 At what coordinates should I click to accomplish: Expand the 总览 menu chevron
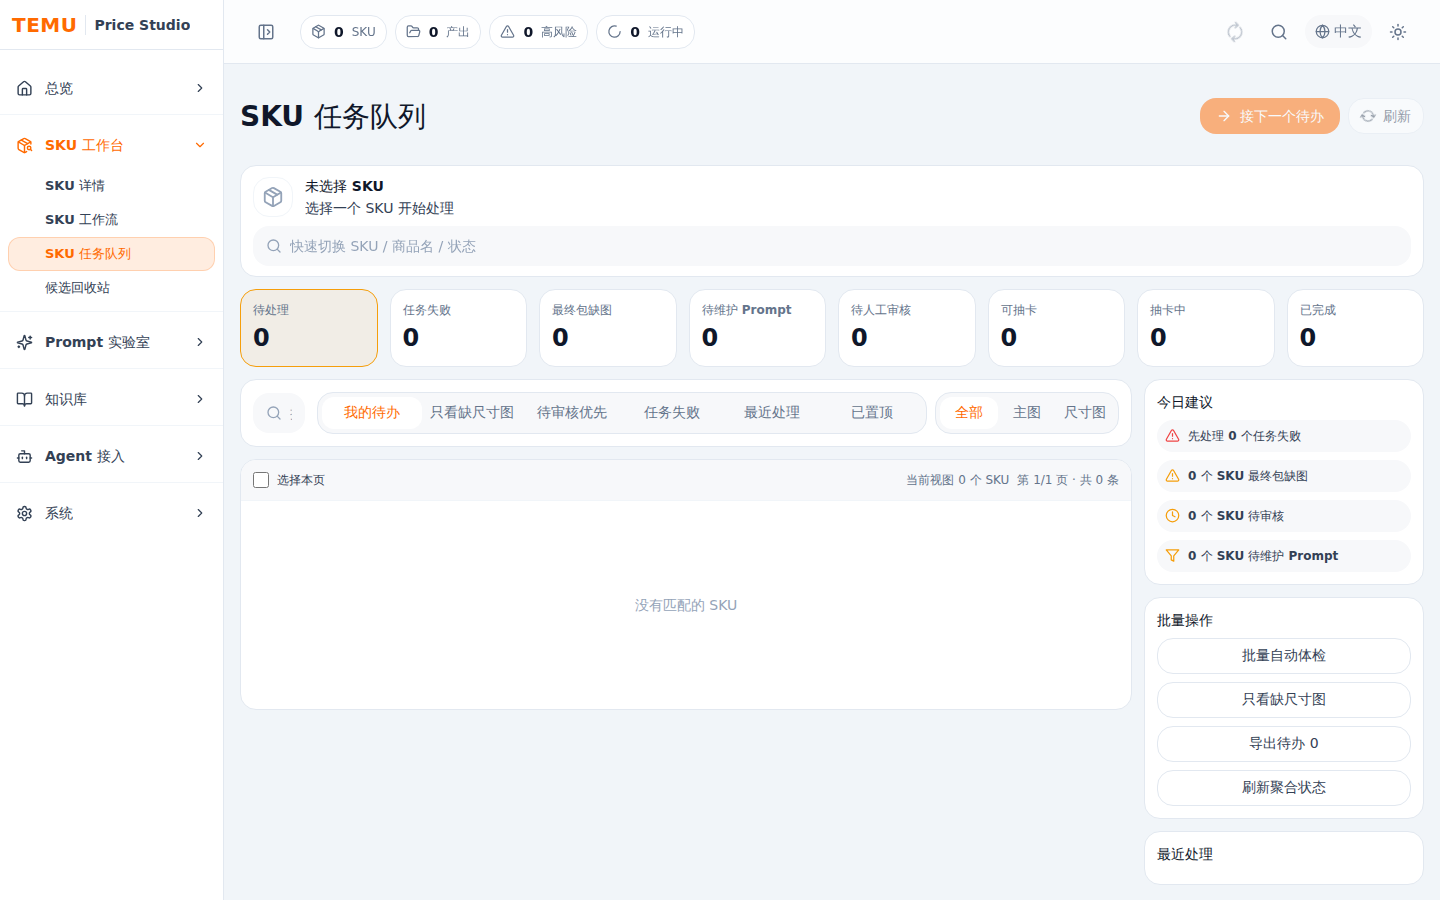pyautogui.click(x=200, y=88)
